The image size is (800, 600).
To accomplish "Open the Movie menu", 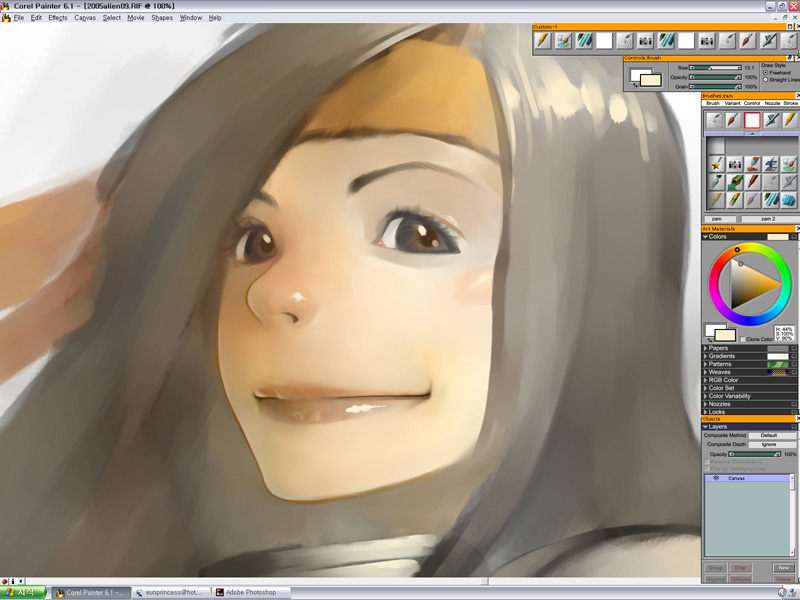I will (136, 17).
